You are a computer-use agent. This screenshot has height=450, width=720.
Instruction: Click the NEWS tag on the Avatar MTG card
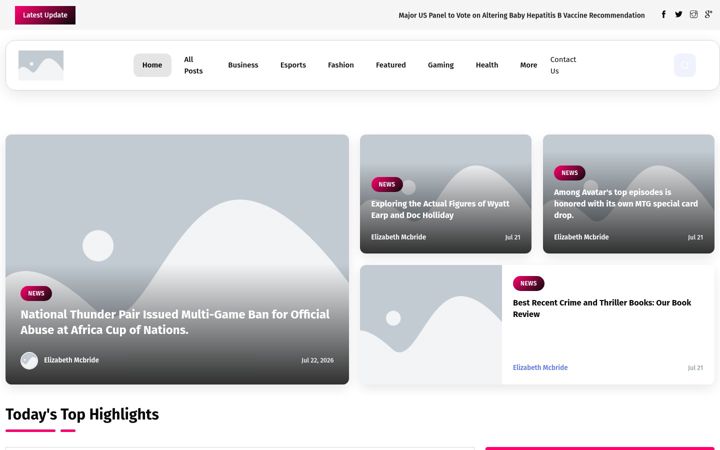pos(569,173)
